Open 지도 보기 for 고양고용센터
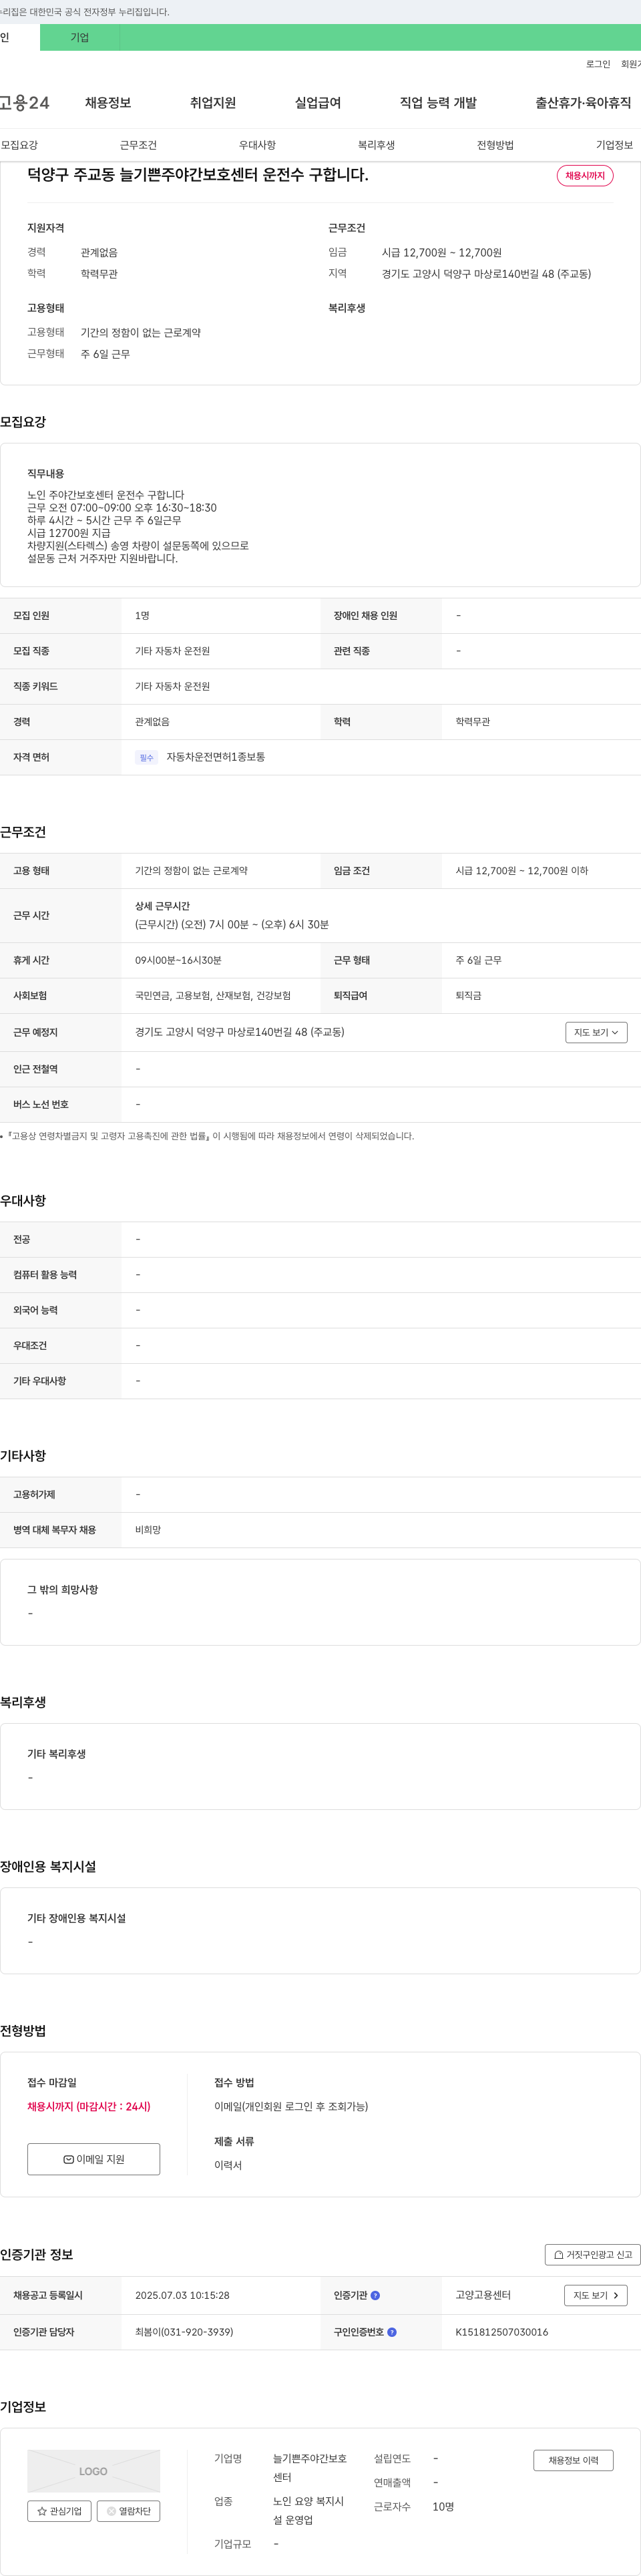This screenshot has width=641, height=2576. (596, 2295)
